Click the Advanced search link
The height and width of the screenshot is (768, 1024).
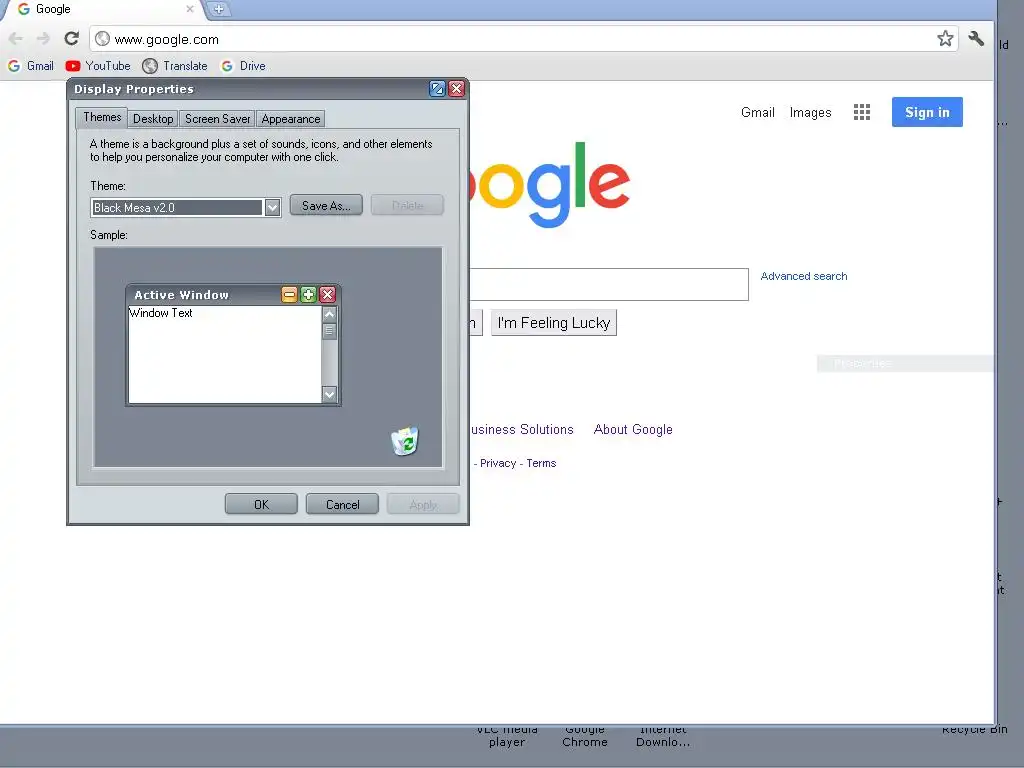[x=804, y=276]
